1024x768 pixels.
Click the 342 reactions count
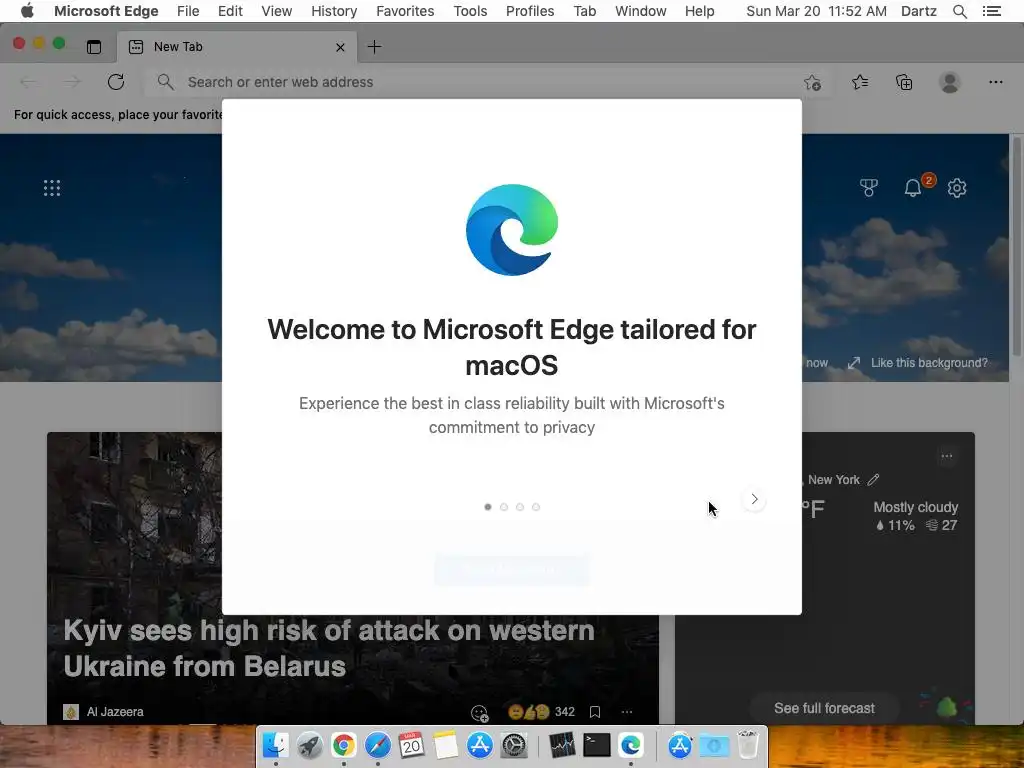(x=564, y=712)
